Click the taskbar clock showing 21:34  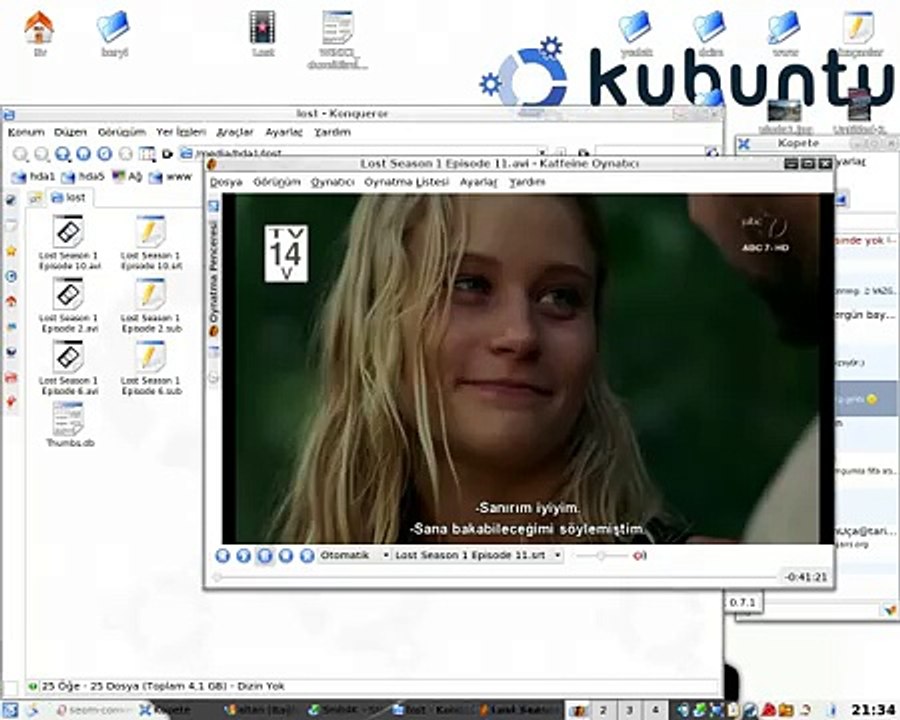(873, 711)
